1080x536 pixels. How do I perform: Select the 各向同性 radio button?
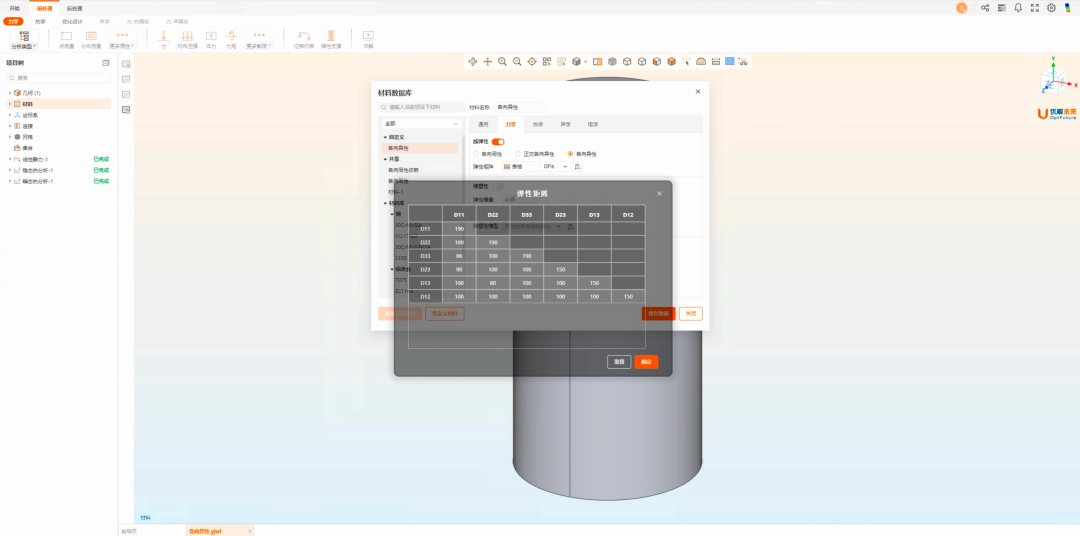(476, 154)
